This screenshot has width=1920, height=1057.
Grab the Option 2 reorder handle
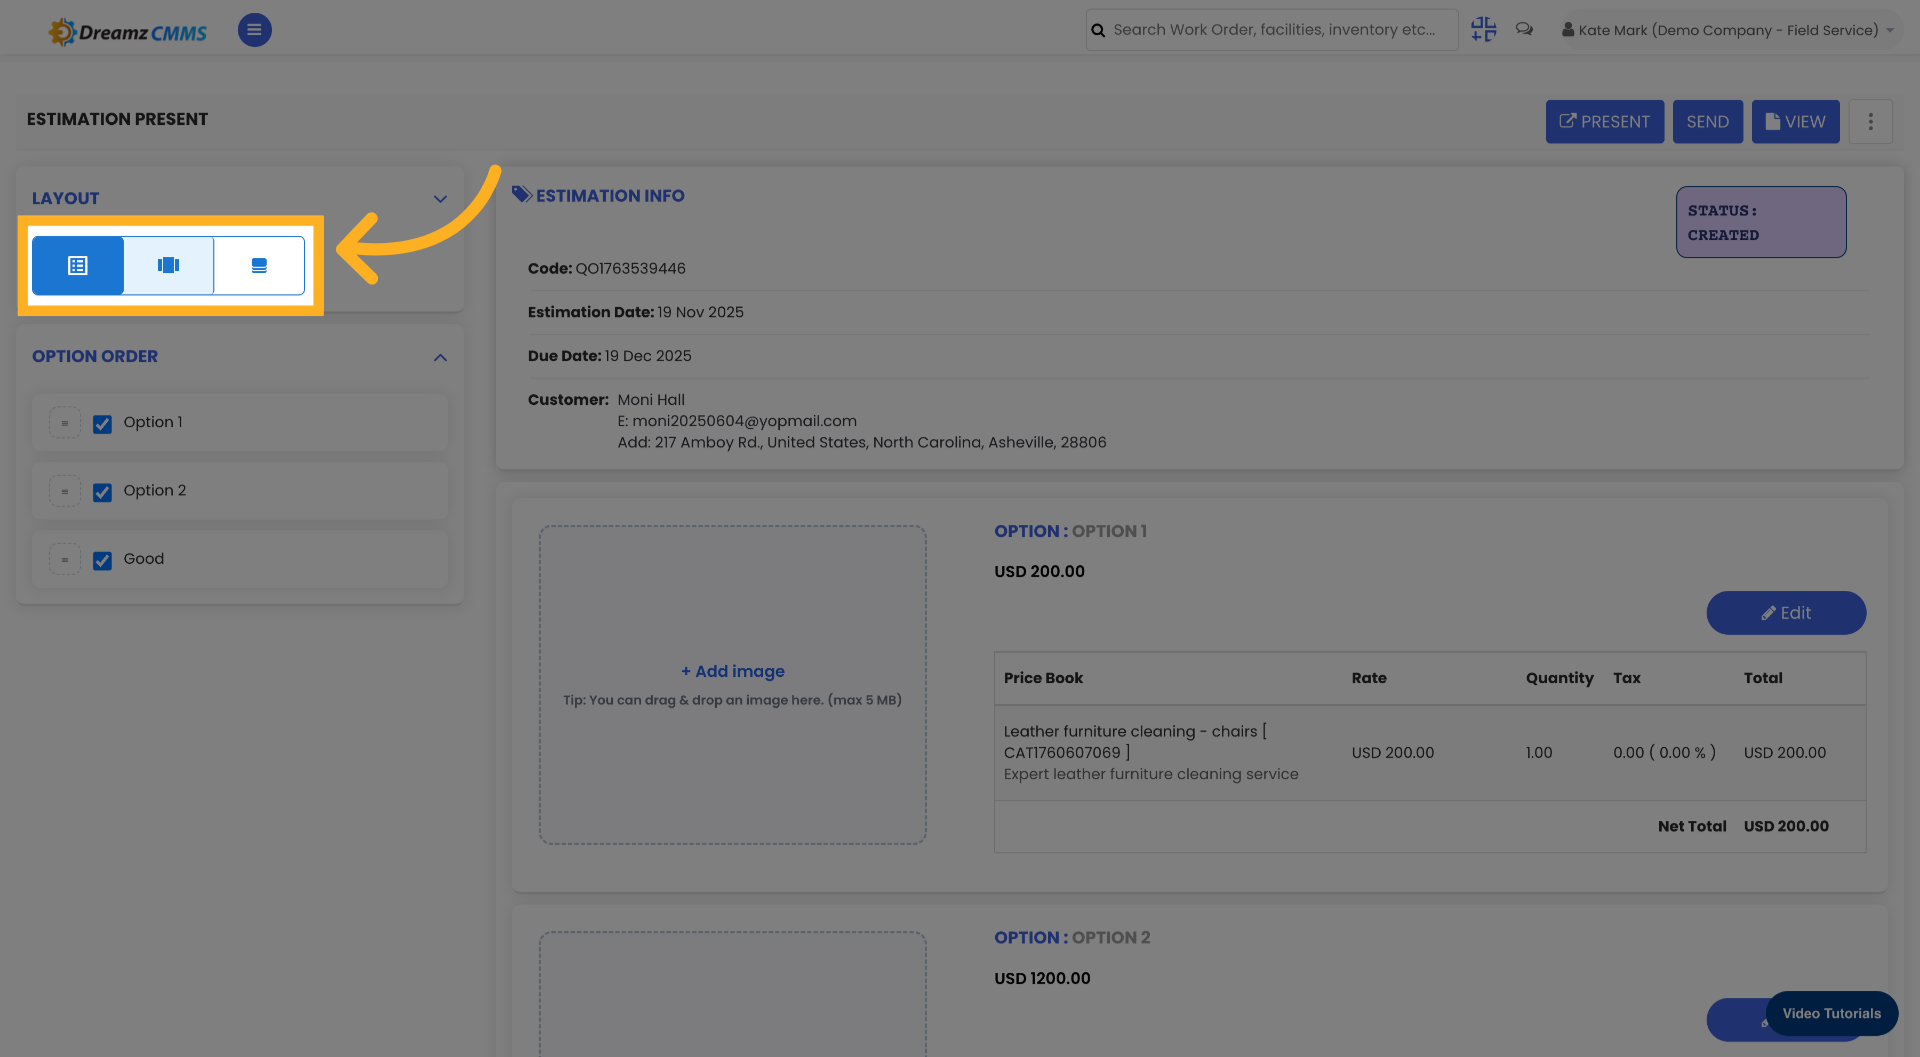click(65, 491)
